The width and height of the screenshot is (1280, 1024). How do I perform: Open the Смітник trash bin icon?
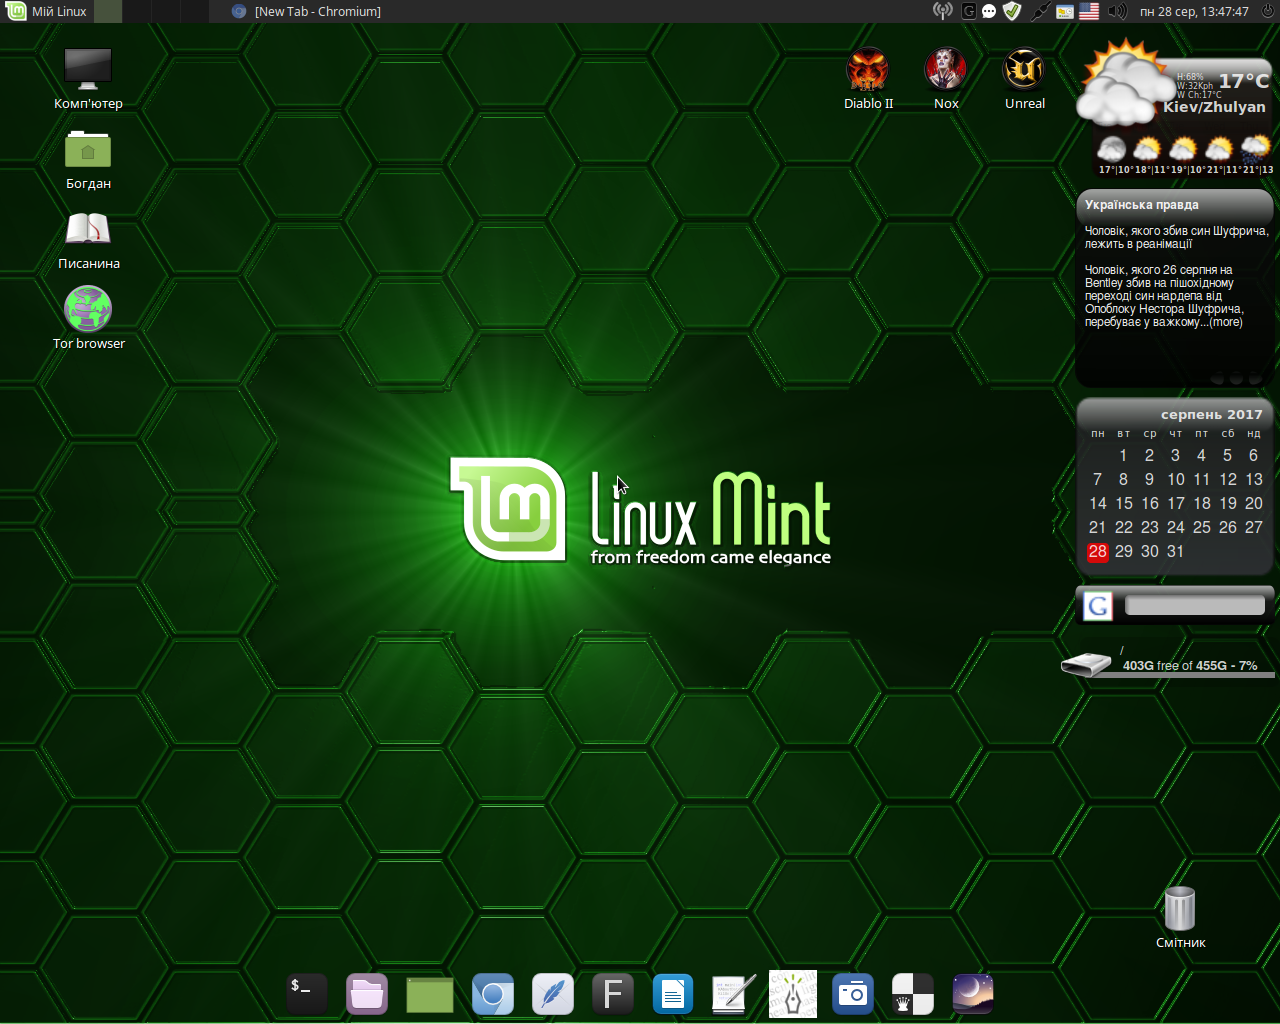[1180, 917]
